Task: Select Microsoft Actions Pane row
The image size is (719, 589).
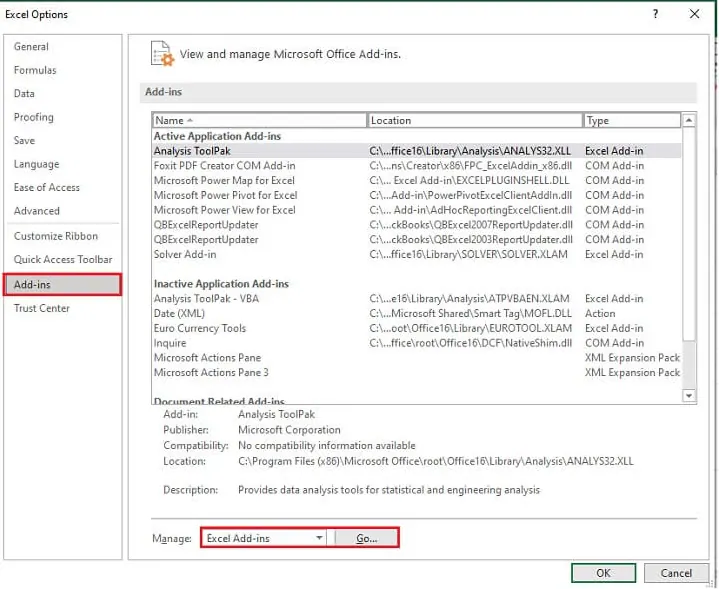Action: point(416,357)
